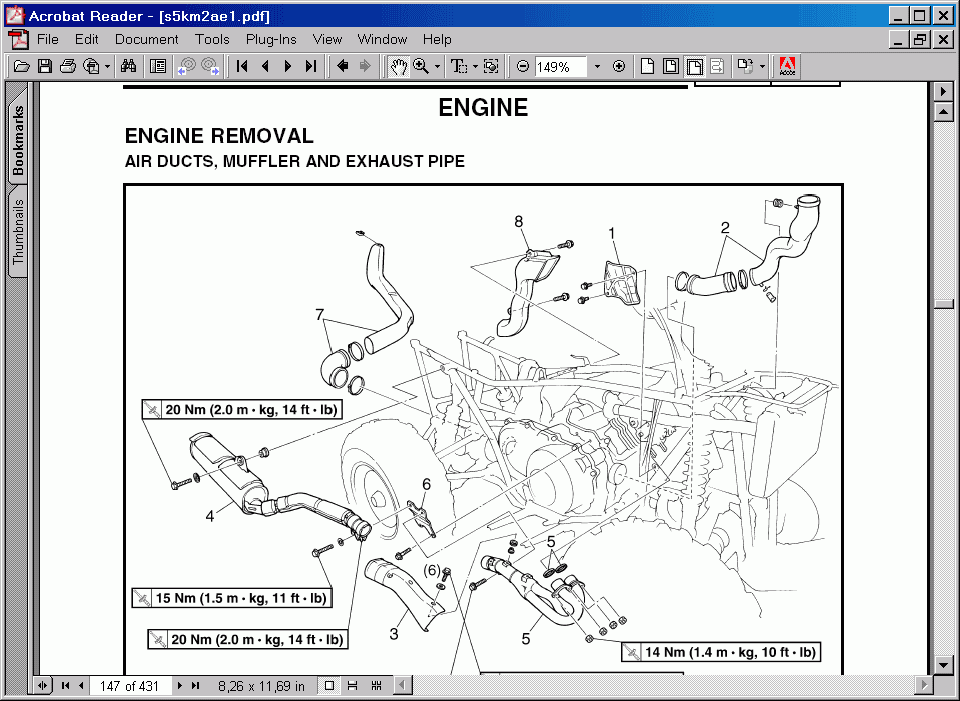
Task: Go to the next page in the toolbar
Action: point(288,66)
